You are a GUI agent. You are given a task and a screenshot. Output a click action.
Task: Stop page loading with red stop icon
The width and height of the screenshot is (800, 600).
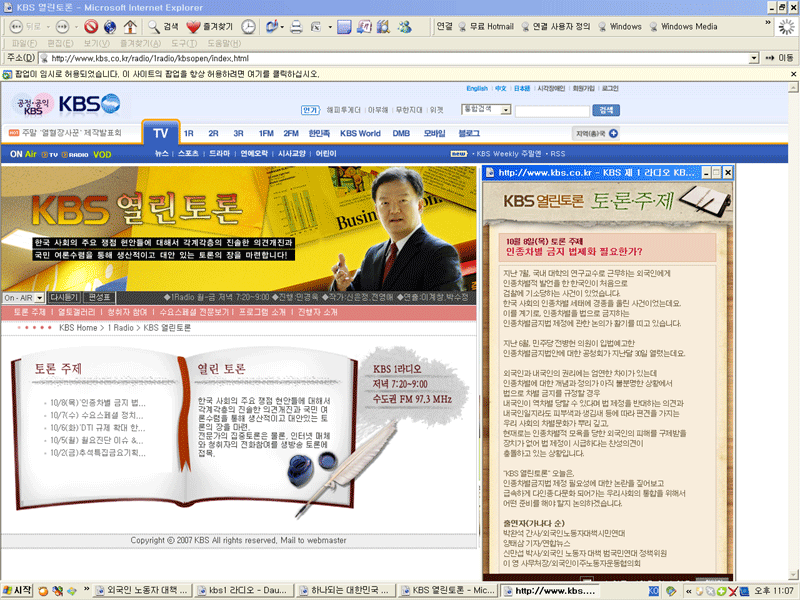[x=91, y=27]
